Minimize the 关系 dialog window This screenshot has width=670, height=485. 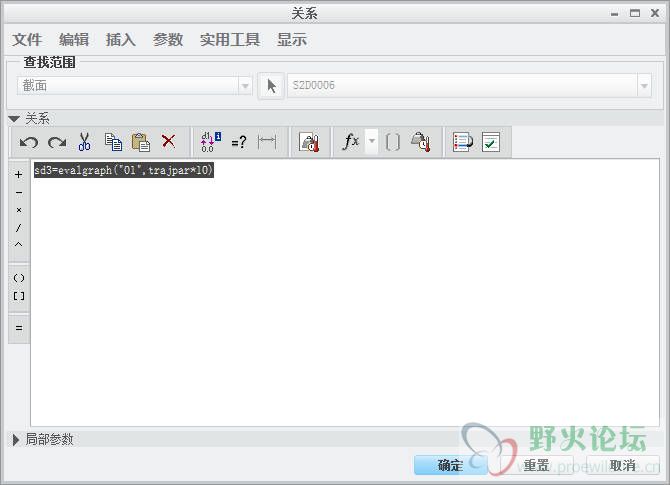point(614,14)
